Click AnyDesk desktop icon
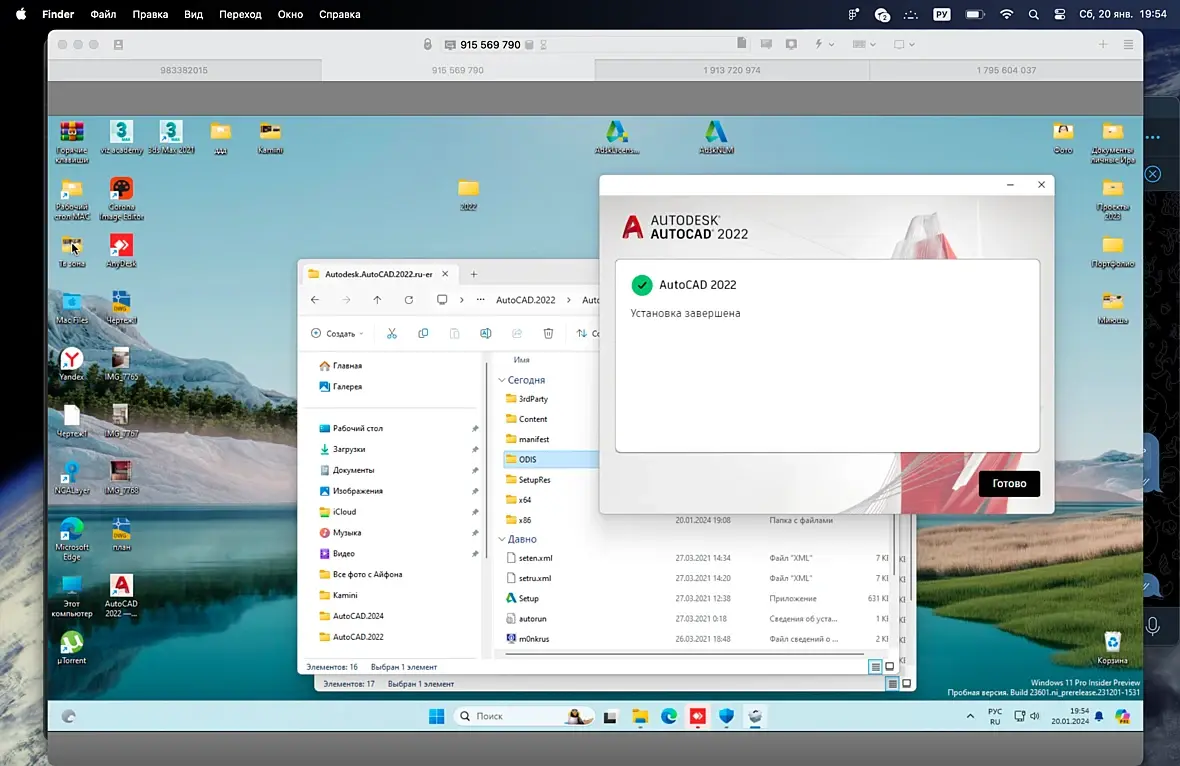 [x=121, y=251]
